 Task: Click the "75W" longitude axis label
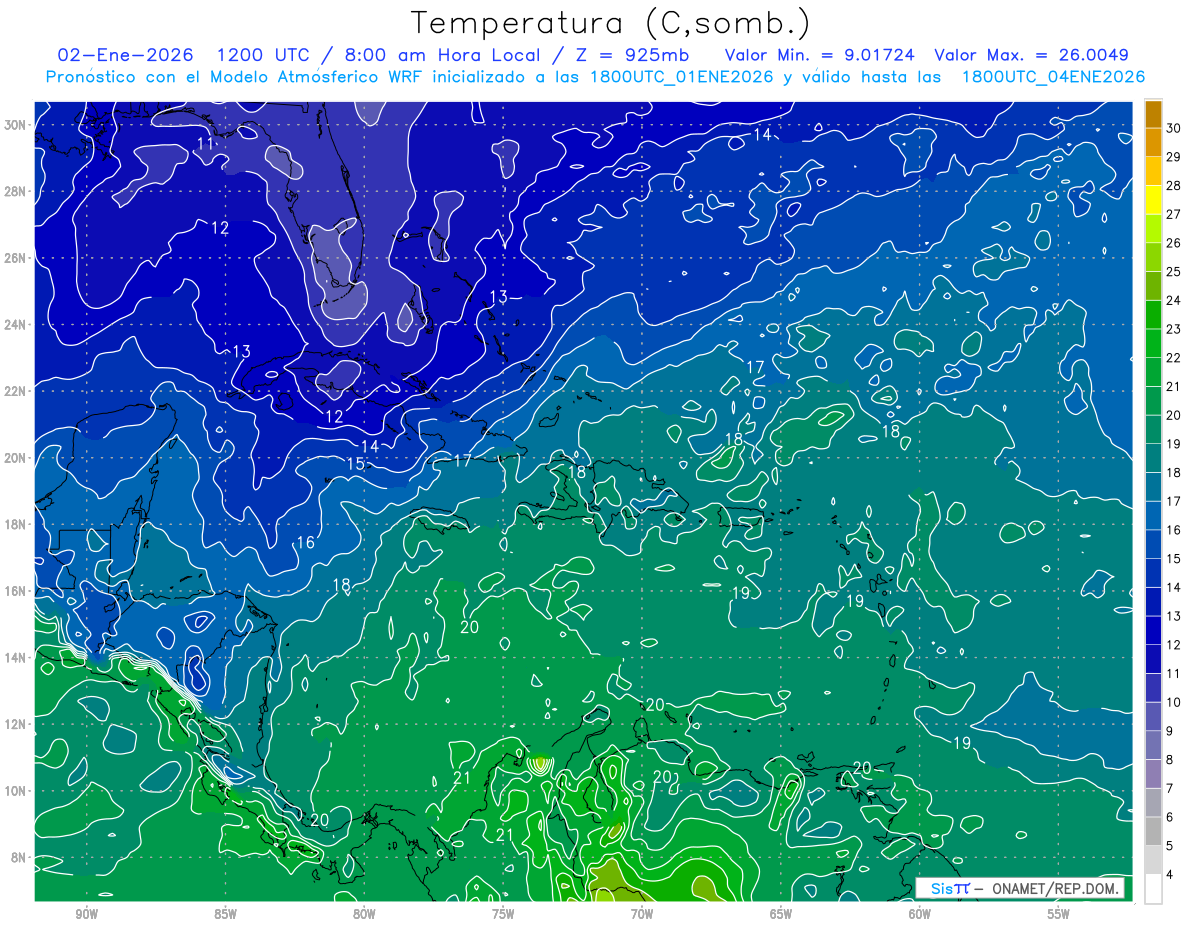[503, 915]
